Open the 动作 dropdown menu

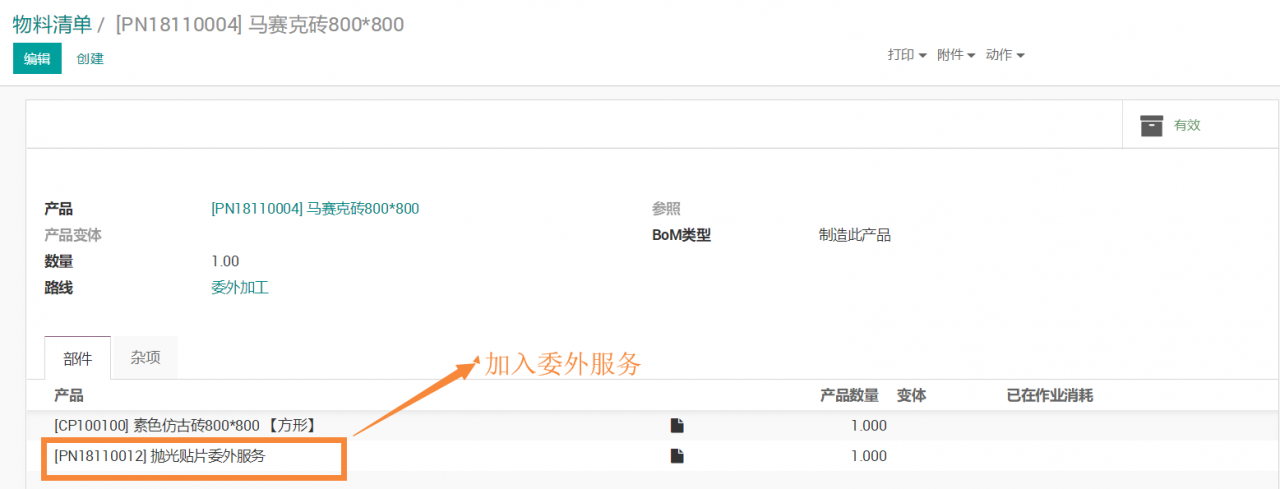(x=1005, y=55)
